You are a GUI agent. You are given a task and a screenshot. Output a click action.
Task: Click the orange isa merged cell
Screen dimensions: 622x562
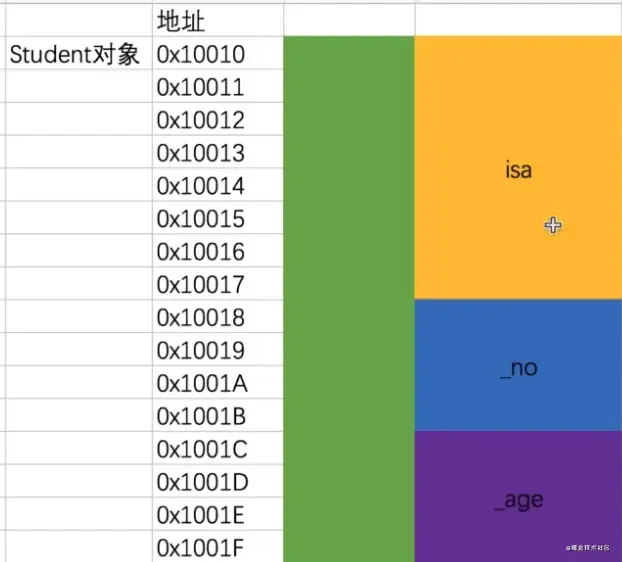coord(518,168)
